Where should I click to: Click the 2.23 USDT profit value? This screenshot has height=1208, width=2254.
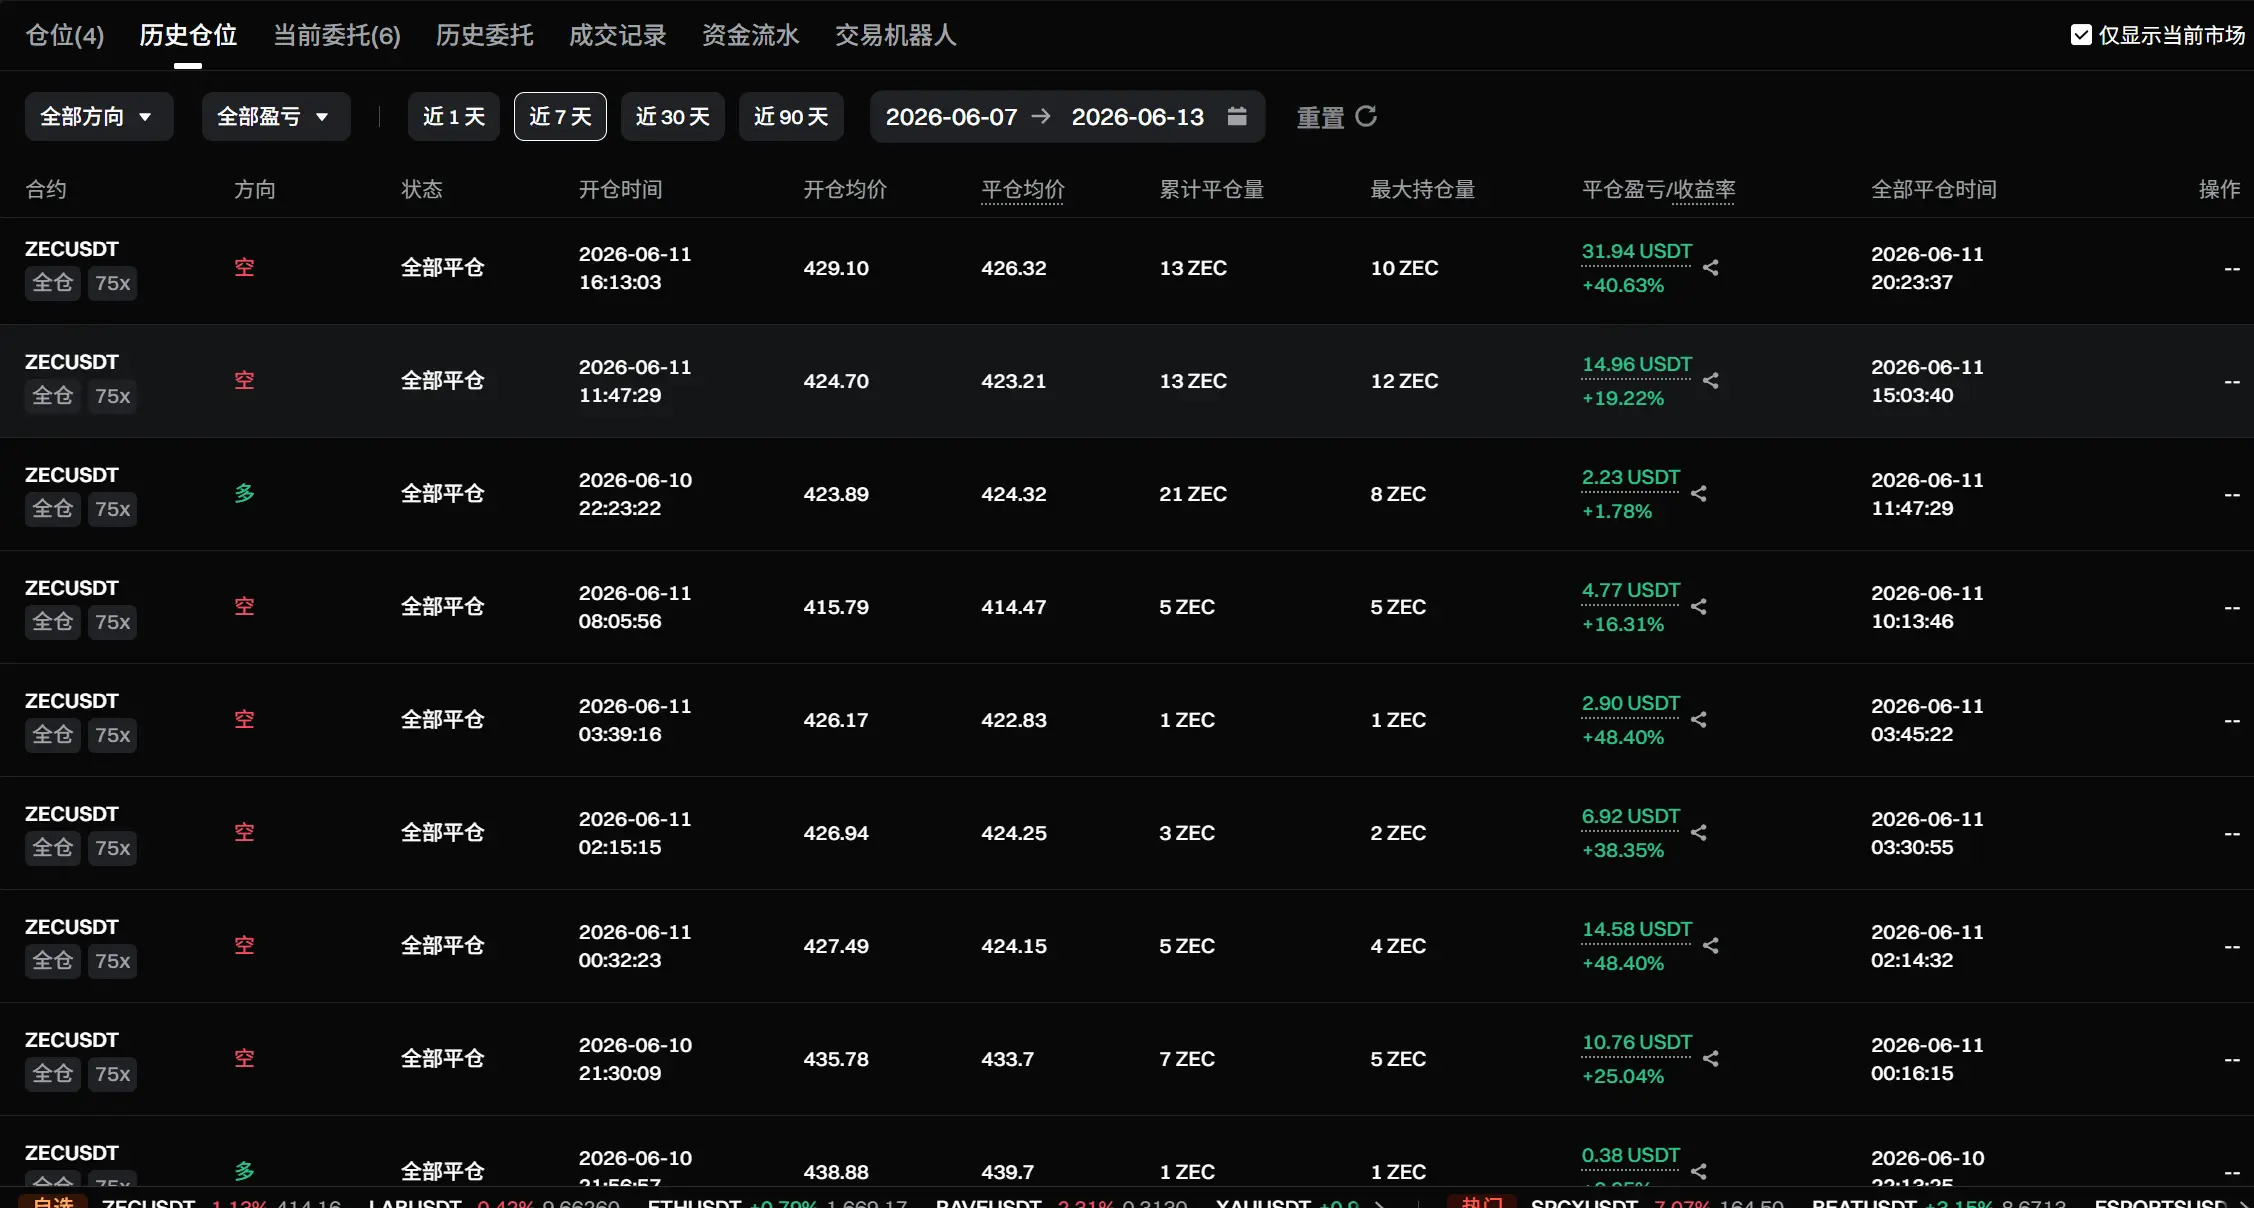1631,477
